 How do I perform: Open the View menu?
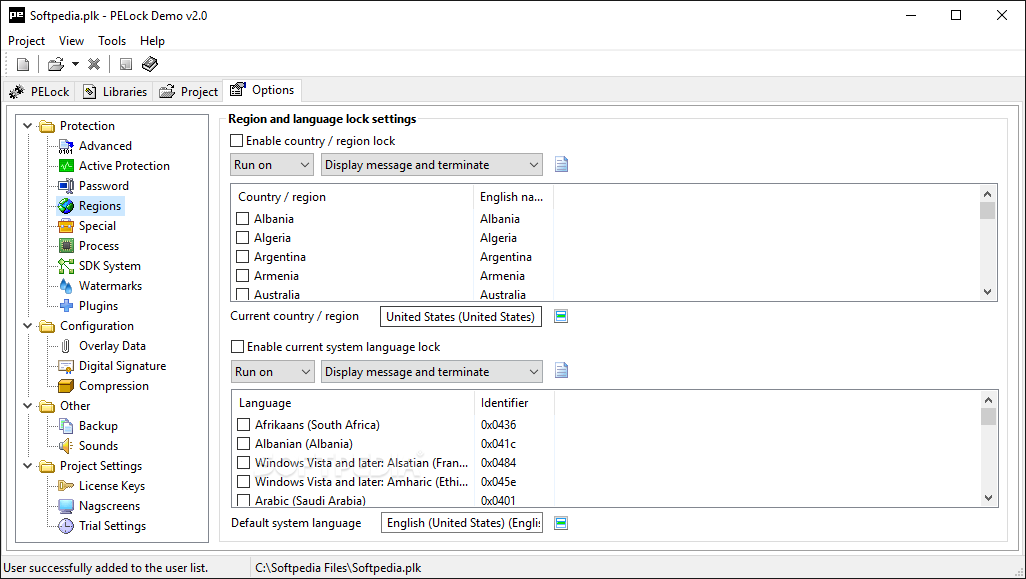(x=71, y=41)
